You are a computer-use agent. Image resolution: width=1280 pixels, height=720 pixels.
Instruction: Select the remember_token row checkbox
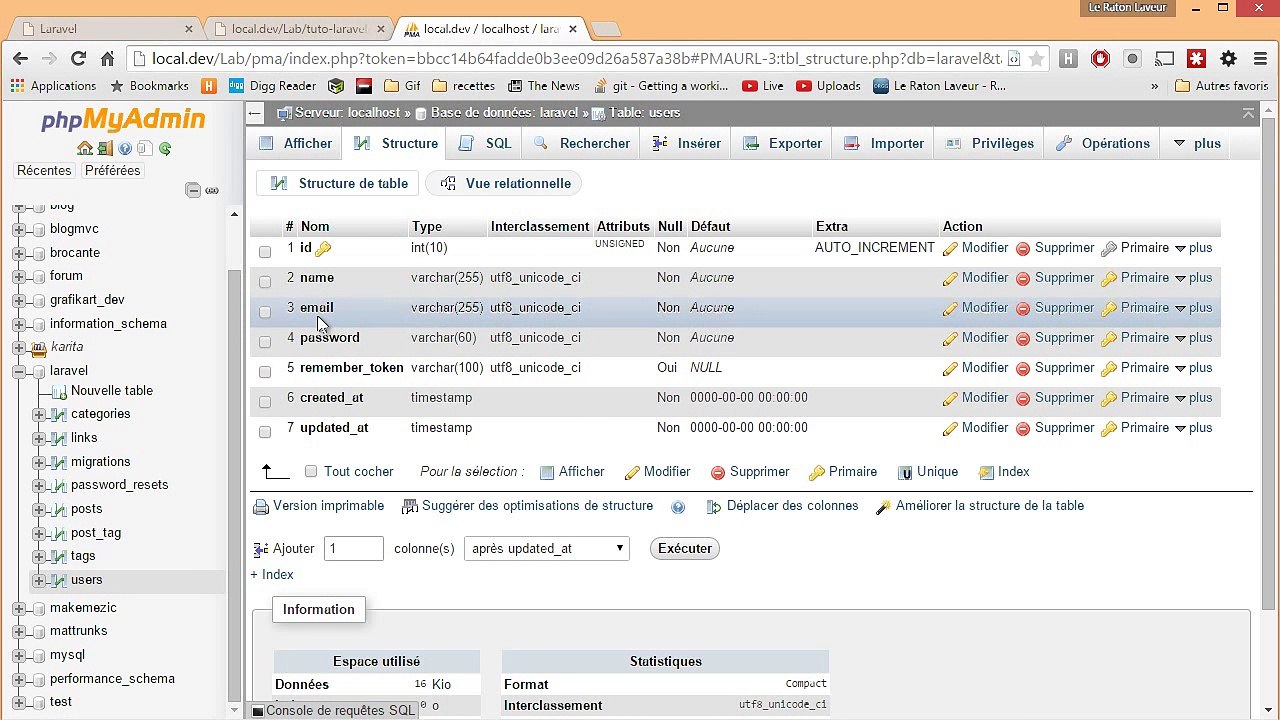[x=265, y=371]
